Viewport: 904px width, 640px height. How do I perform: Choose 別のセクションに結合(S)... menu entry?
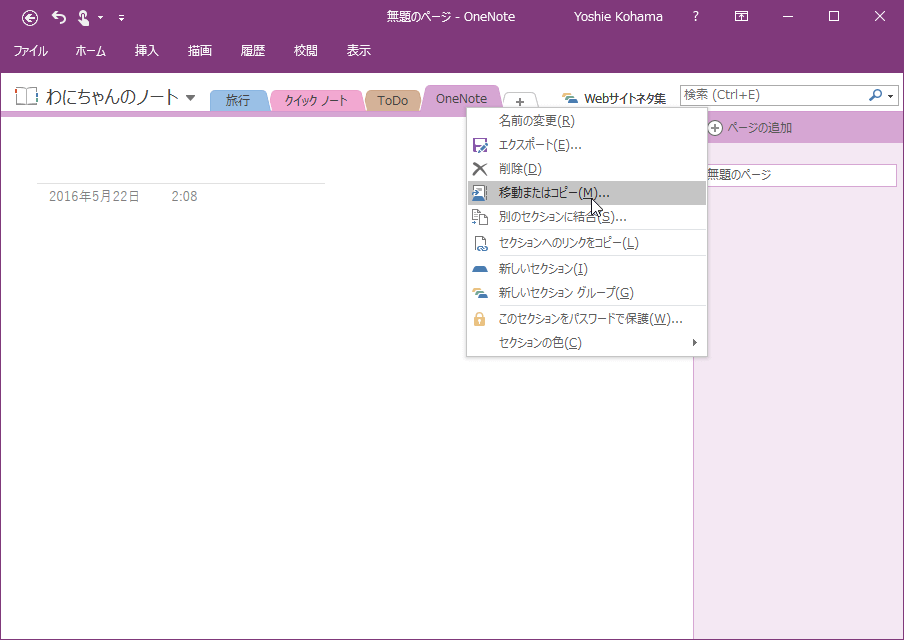click(587, 217)
